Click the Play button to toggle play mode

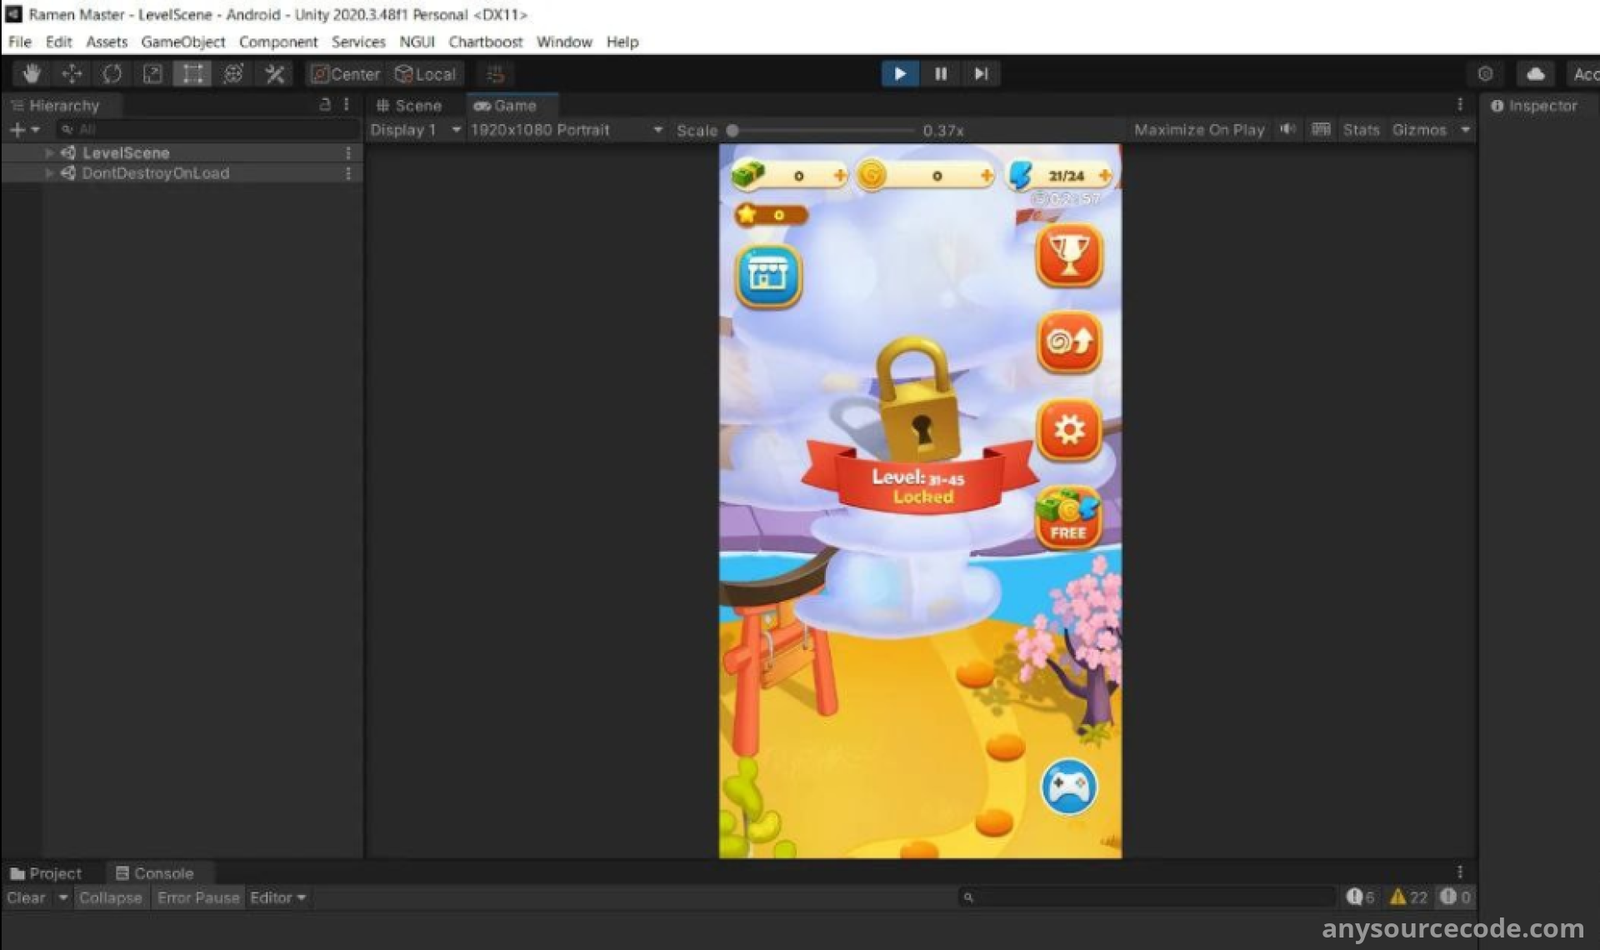899,74
